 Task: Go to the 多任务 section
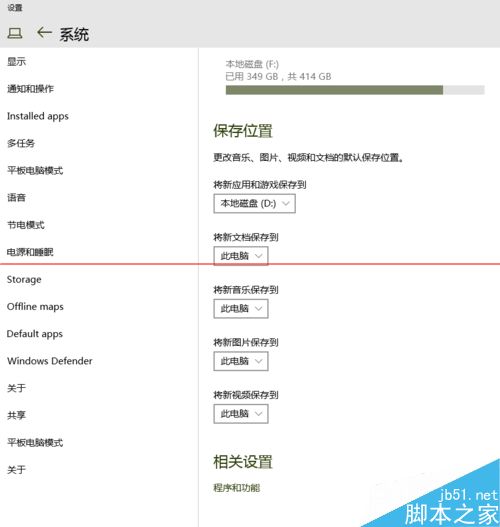tap(21, 143)
